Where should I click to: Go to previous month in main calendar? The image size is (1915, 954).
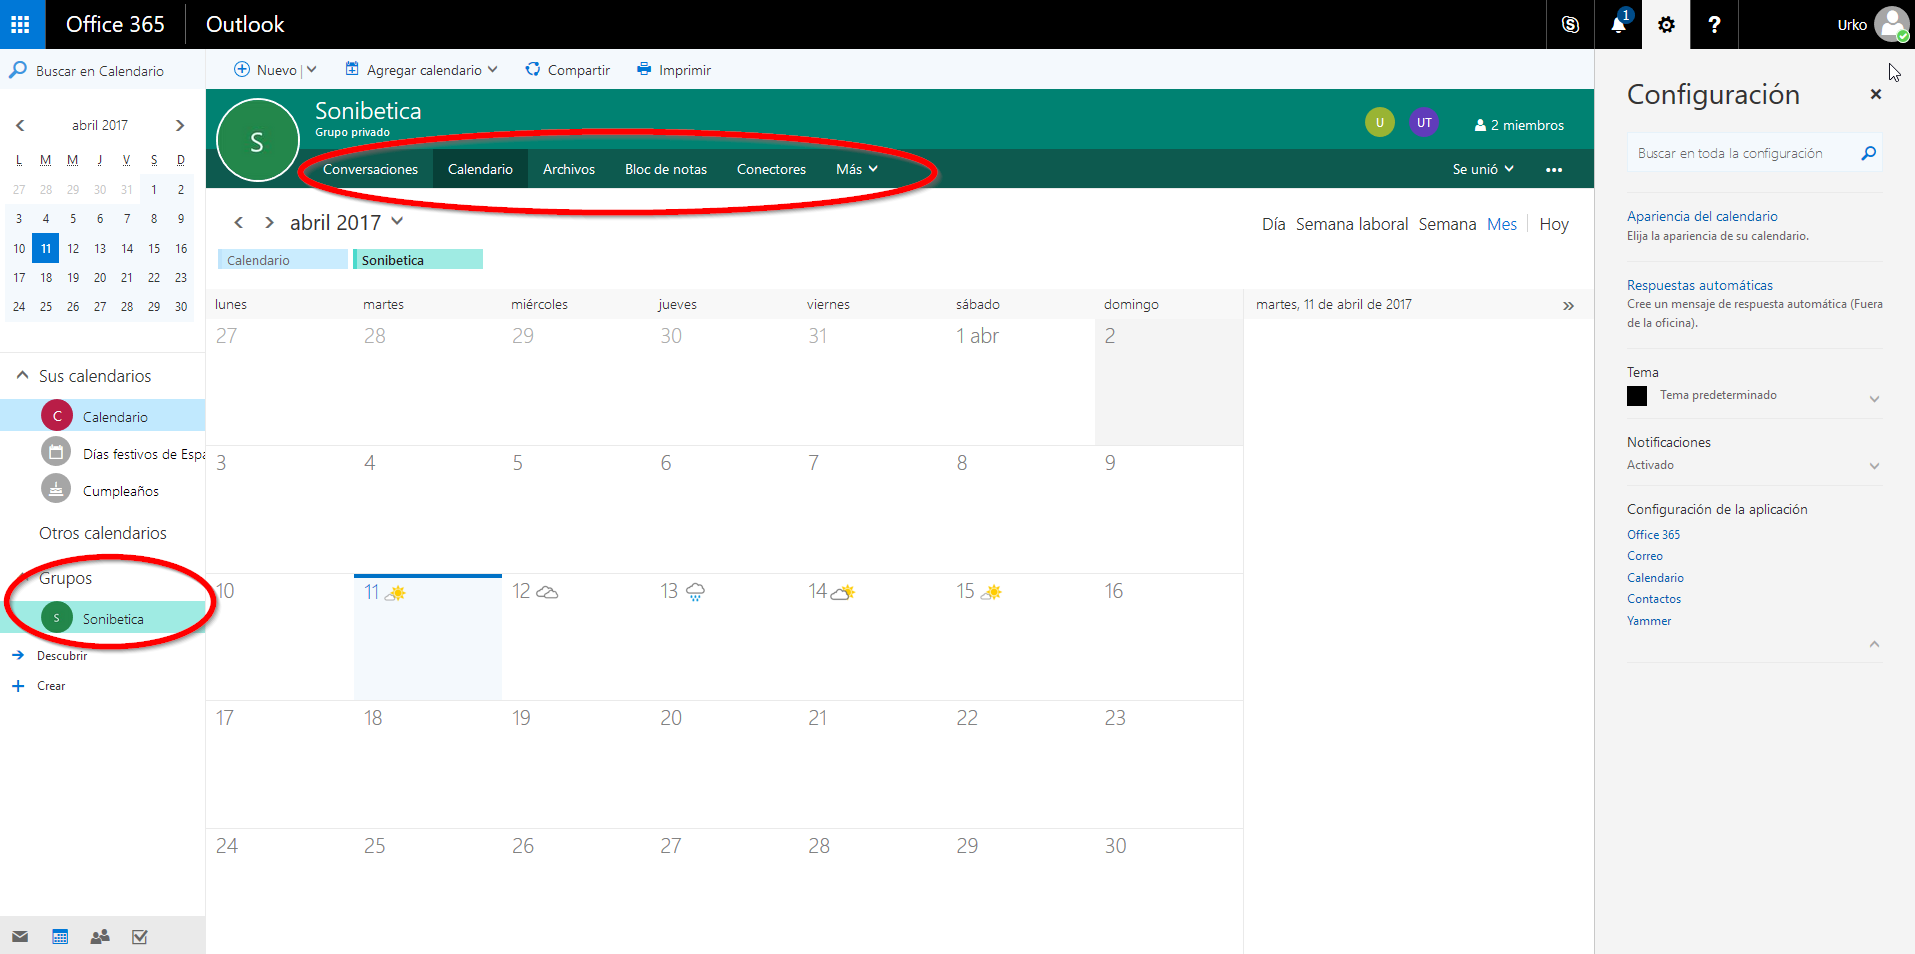click(x=238, y=223)
